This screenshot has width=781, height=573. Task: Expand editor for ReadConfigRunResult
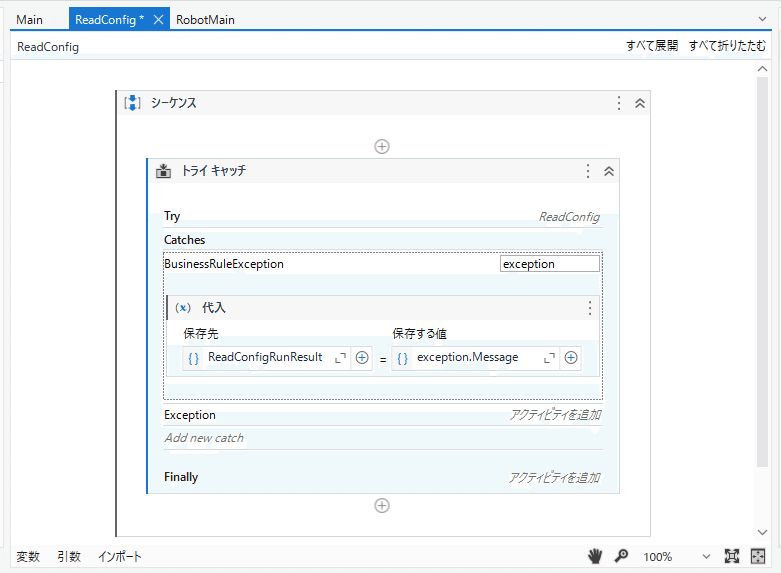[340, 358]
